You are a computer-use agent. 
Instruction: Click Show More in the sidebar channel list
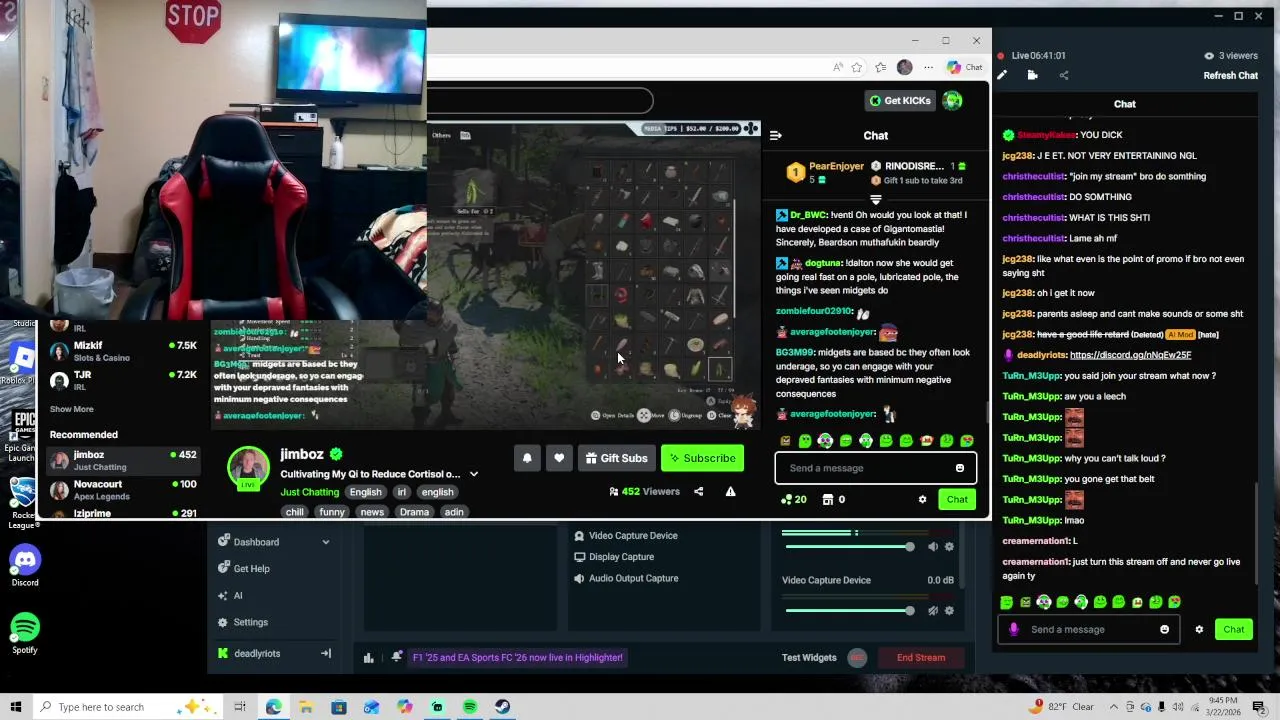click(72, 409)
